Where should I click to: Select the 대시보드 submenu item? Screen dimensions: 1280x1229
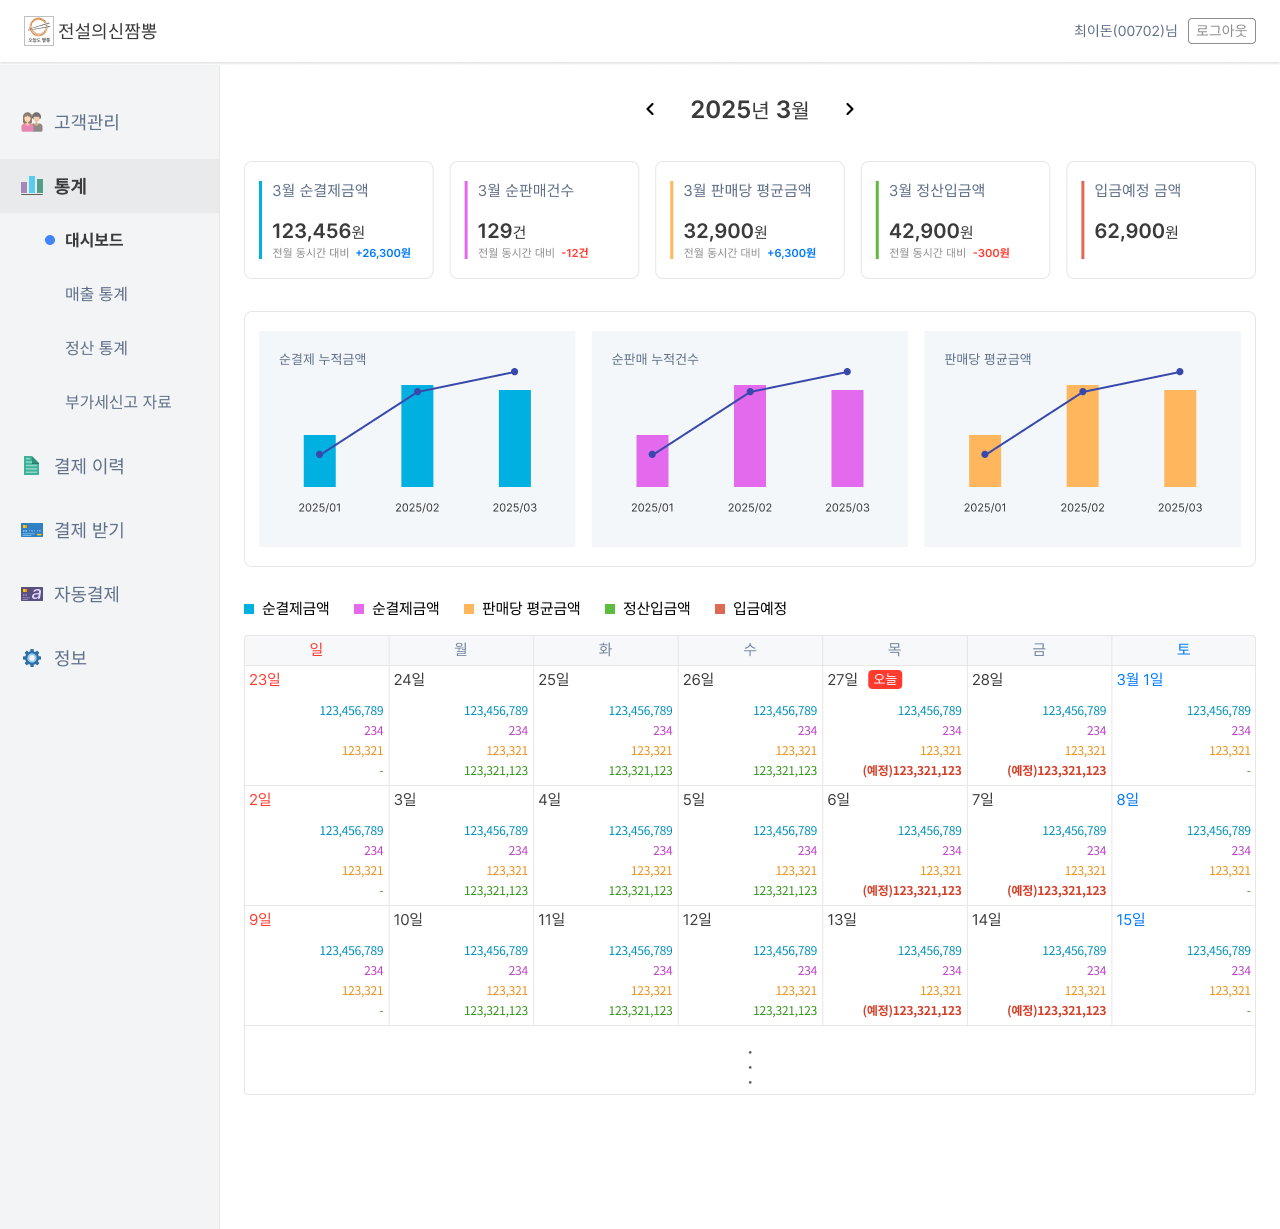pyautogui.click(x=94, y=240)
